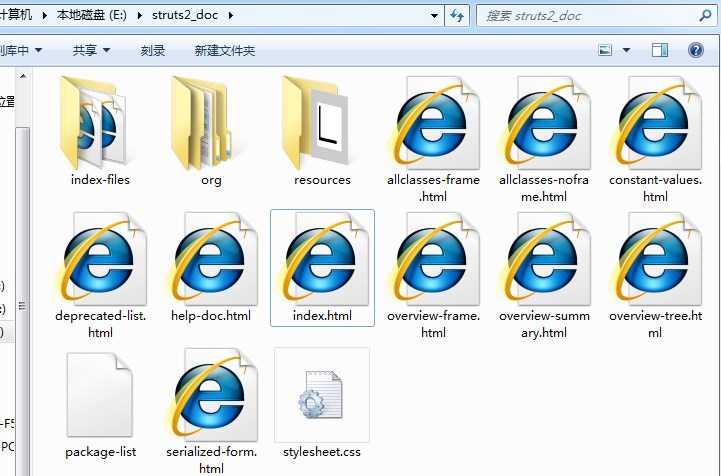This screenshot has width=721, height=476.
Task: Click the 新建文件夹 button
Action: click(224, 50)
